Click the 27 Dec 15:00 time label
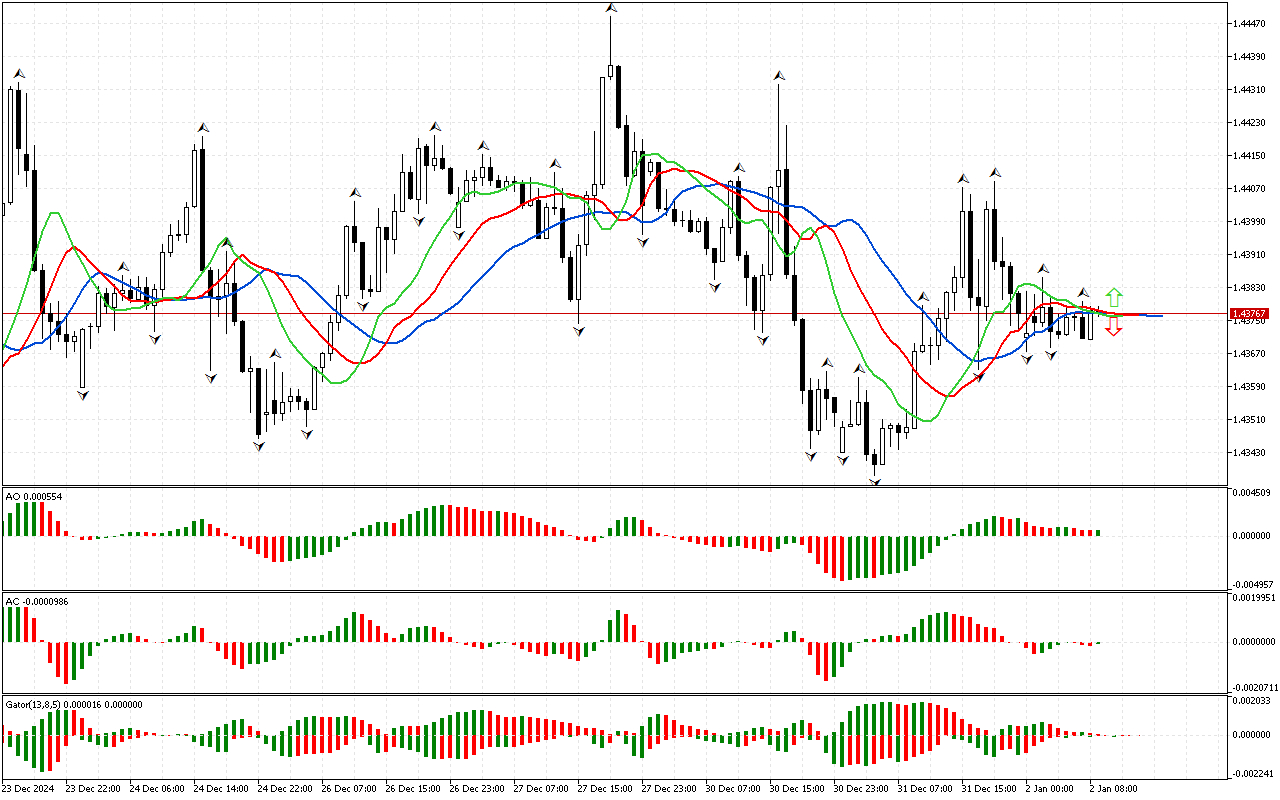Screen dimensions: 1280x800 coord(605,789)
